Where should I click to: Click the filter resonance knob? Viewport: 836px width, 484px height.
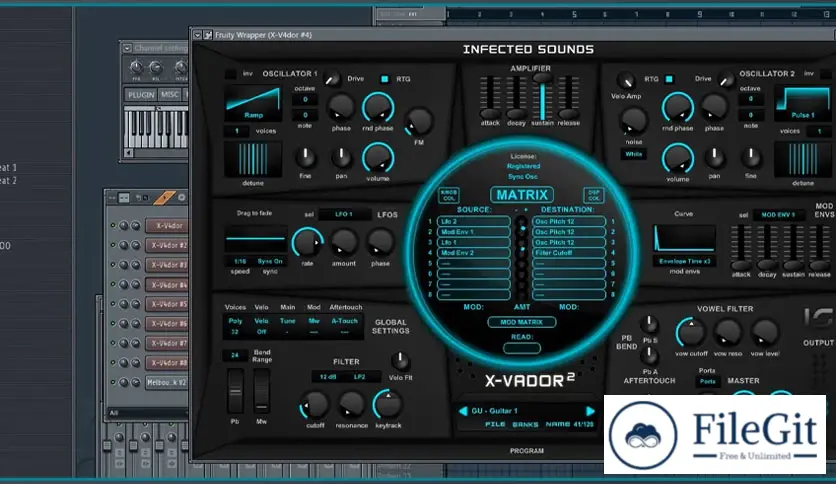351,405
